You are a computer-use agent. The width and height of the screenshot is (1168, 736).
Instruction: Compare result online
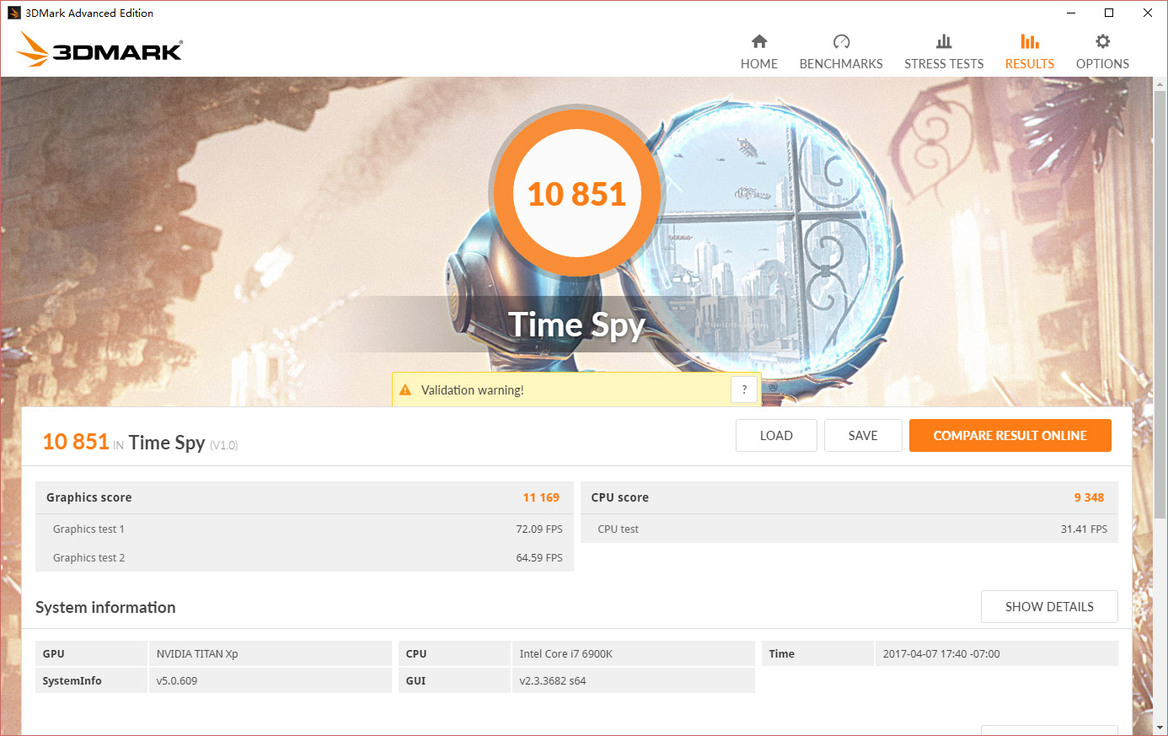(1009, 436)
